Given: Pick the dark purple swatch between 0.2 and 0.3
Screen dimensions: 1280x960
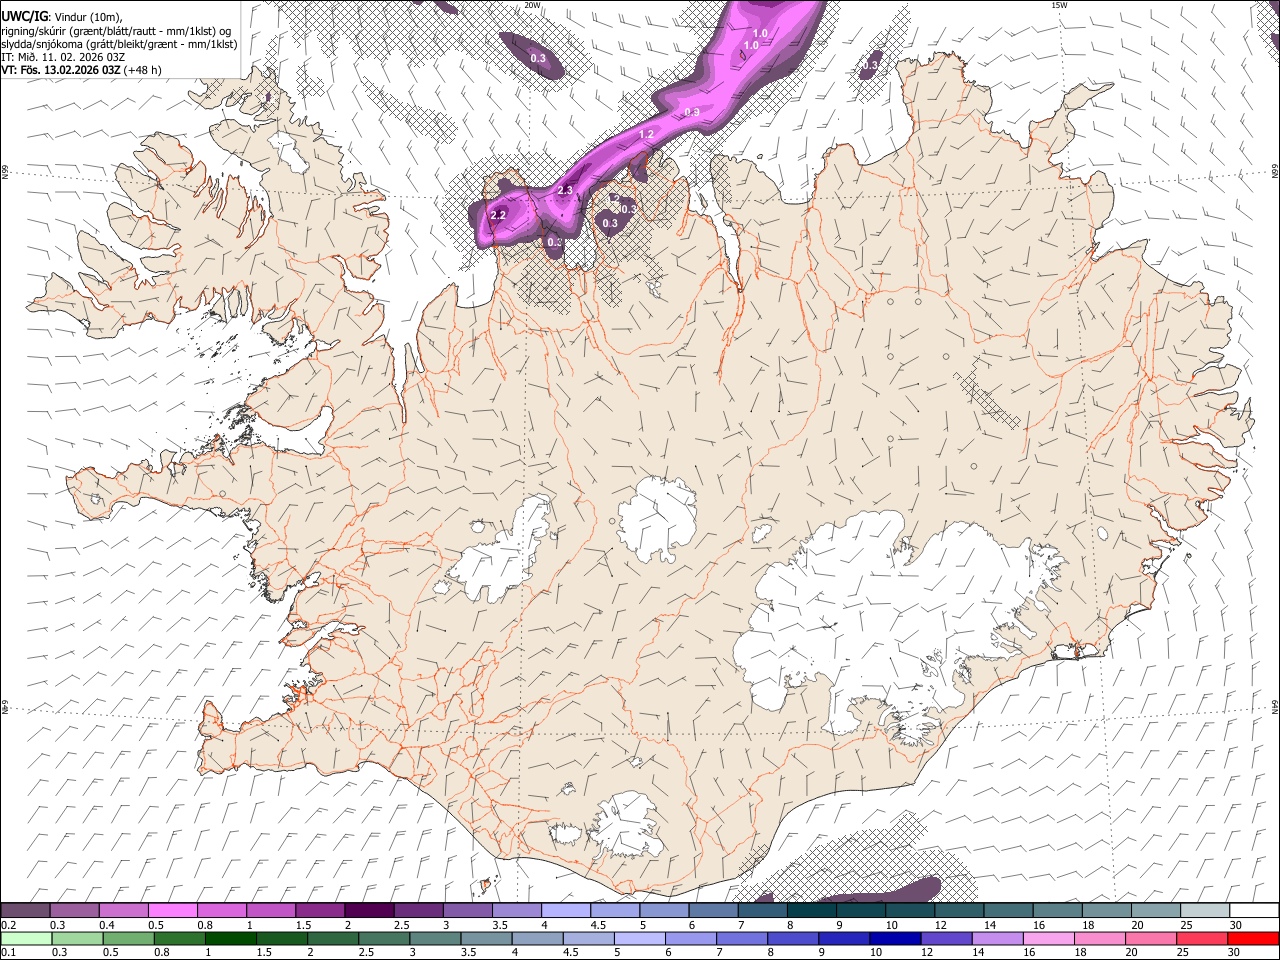Looking at the screenshot, I should pos(25,910).
